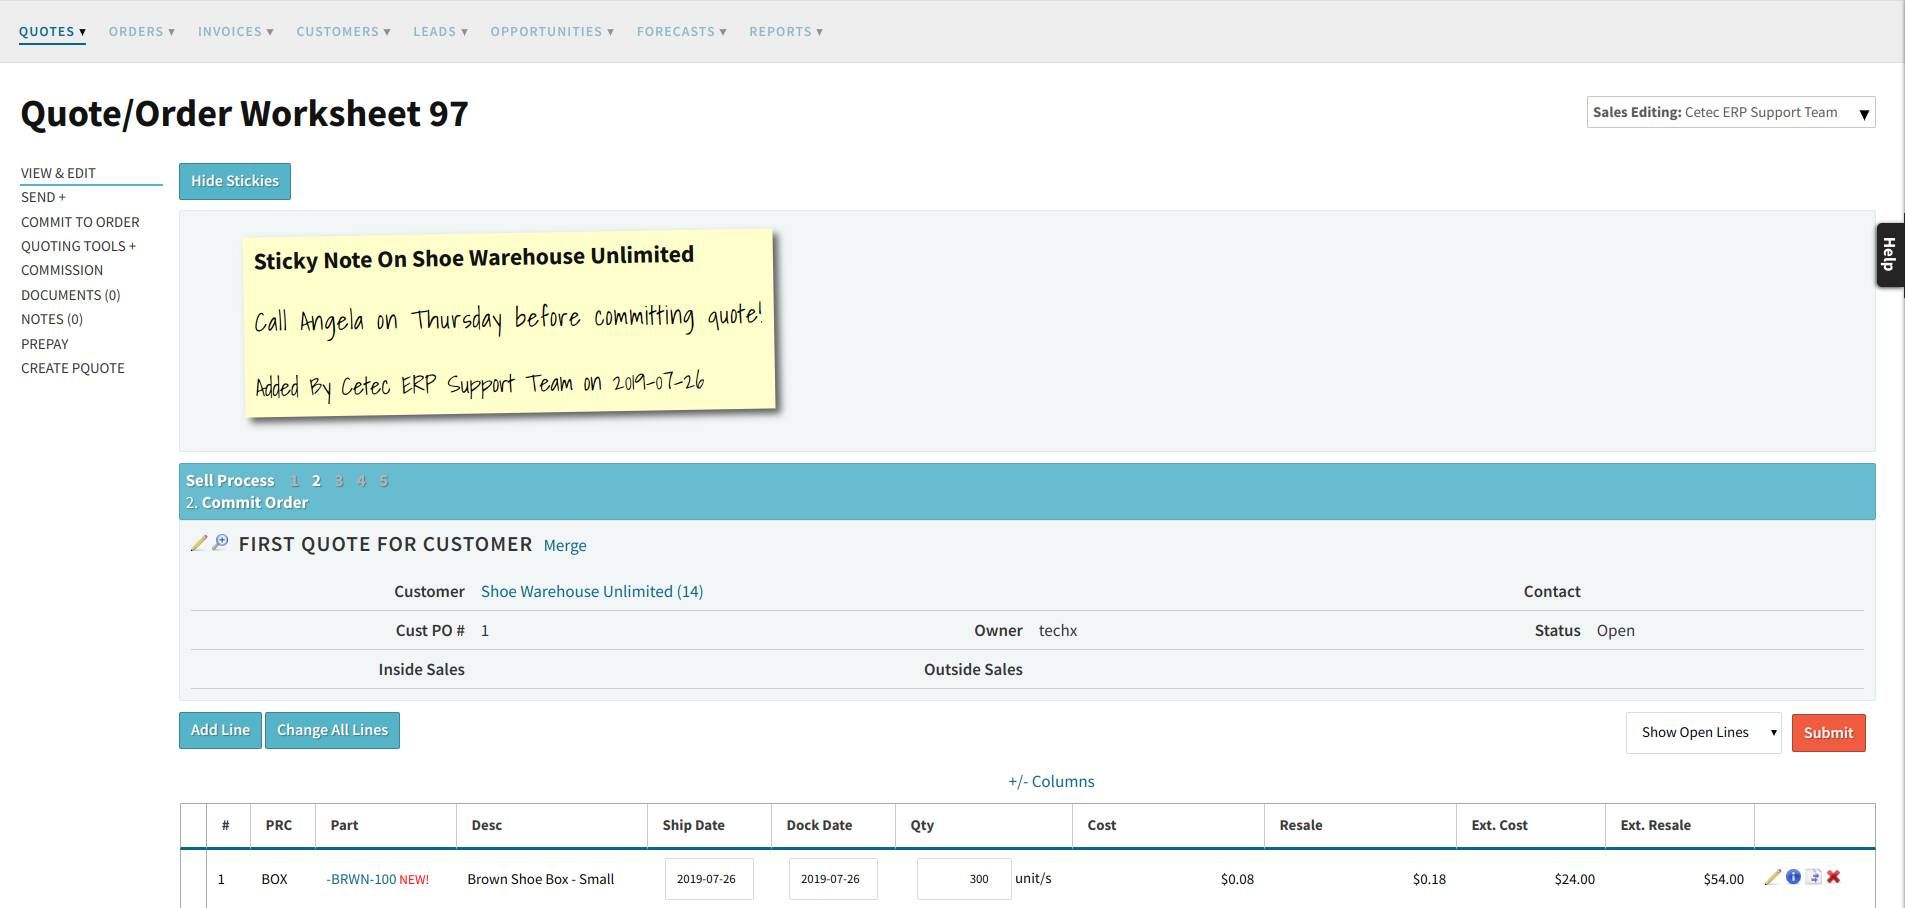Image resolution: width=1905 pixels, height=908 pixels.
Task: Click the magnifier icon beside the quote title
Action: pos(221,543)
